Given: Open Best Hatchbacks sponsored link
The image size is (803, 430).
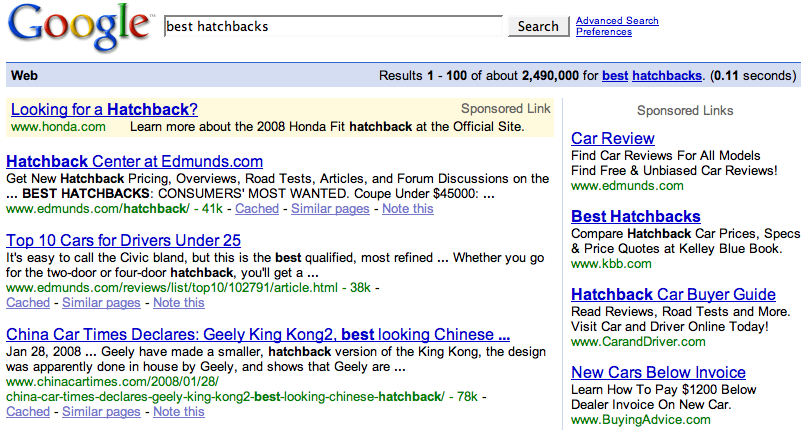Looking at the screenshot, I should pos(636,216).
